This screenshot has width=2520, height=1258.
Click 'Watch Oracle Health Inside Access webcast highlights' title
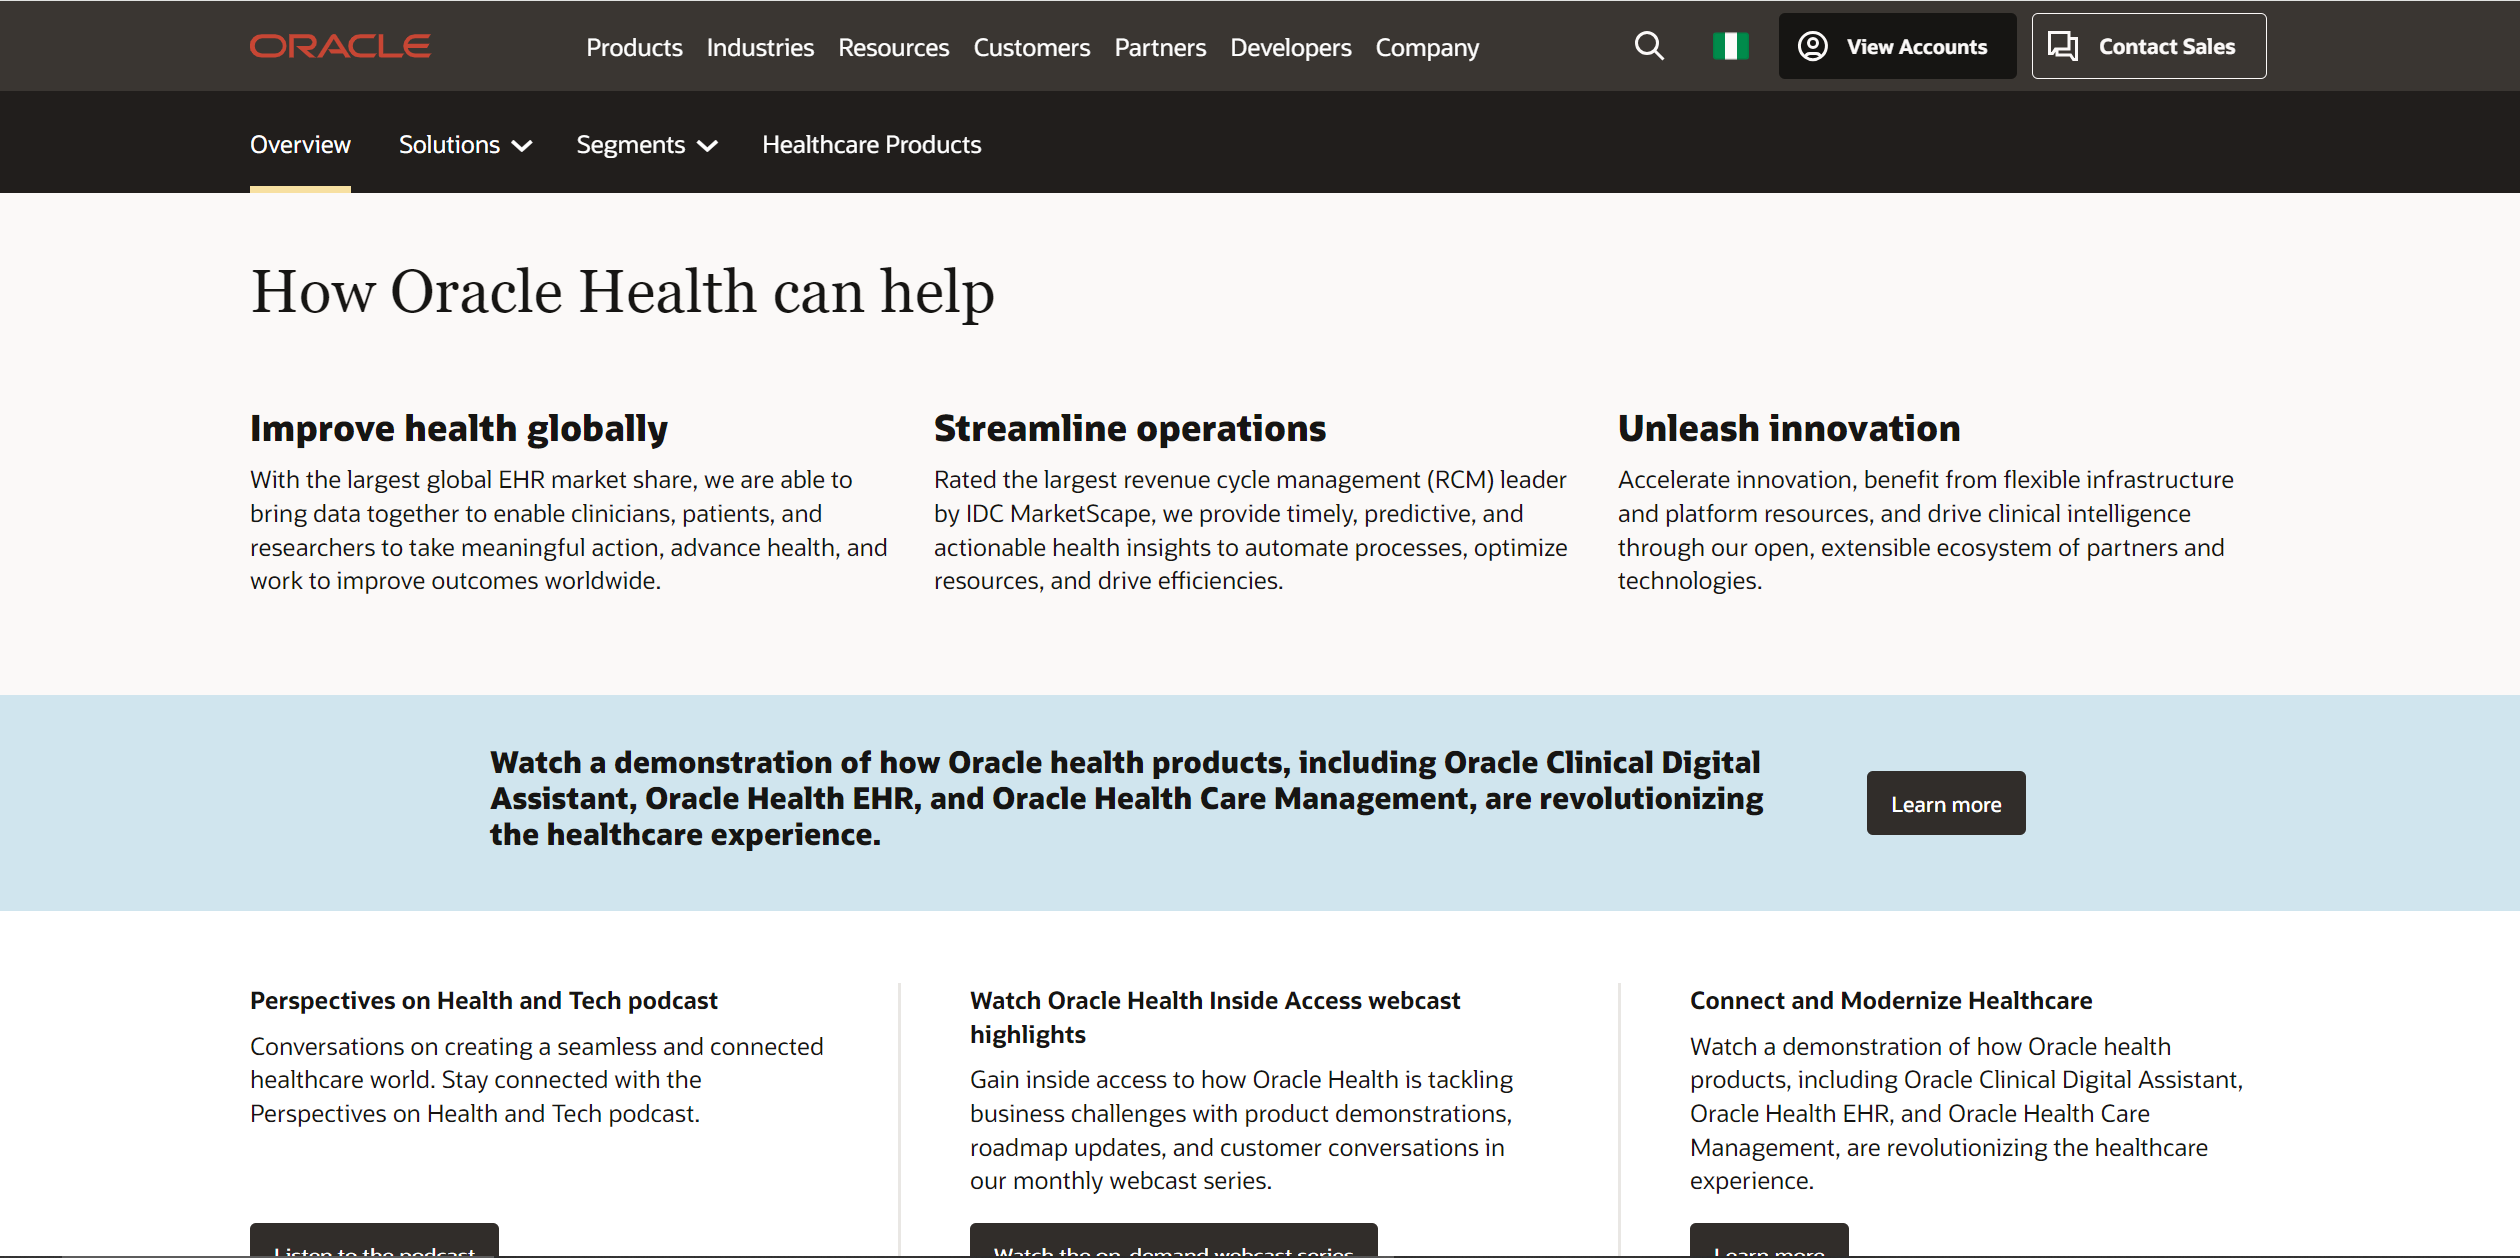(1215, 1017)
